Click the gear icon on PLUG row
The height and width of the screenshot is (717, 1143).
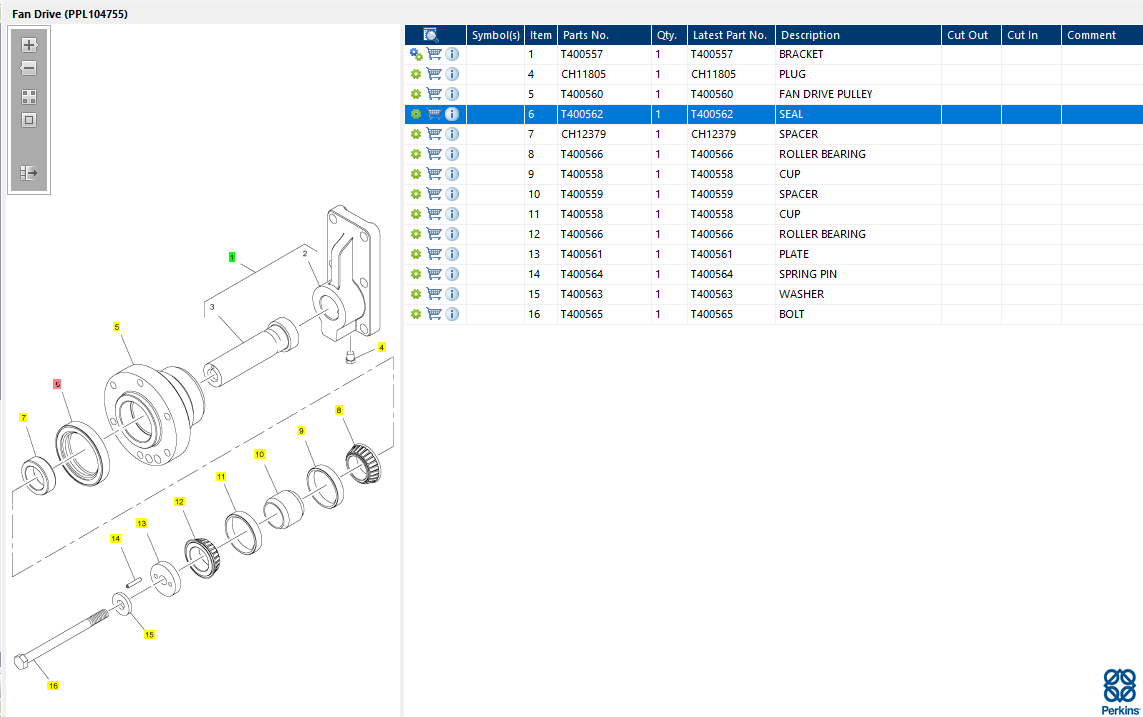(416, 74)
